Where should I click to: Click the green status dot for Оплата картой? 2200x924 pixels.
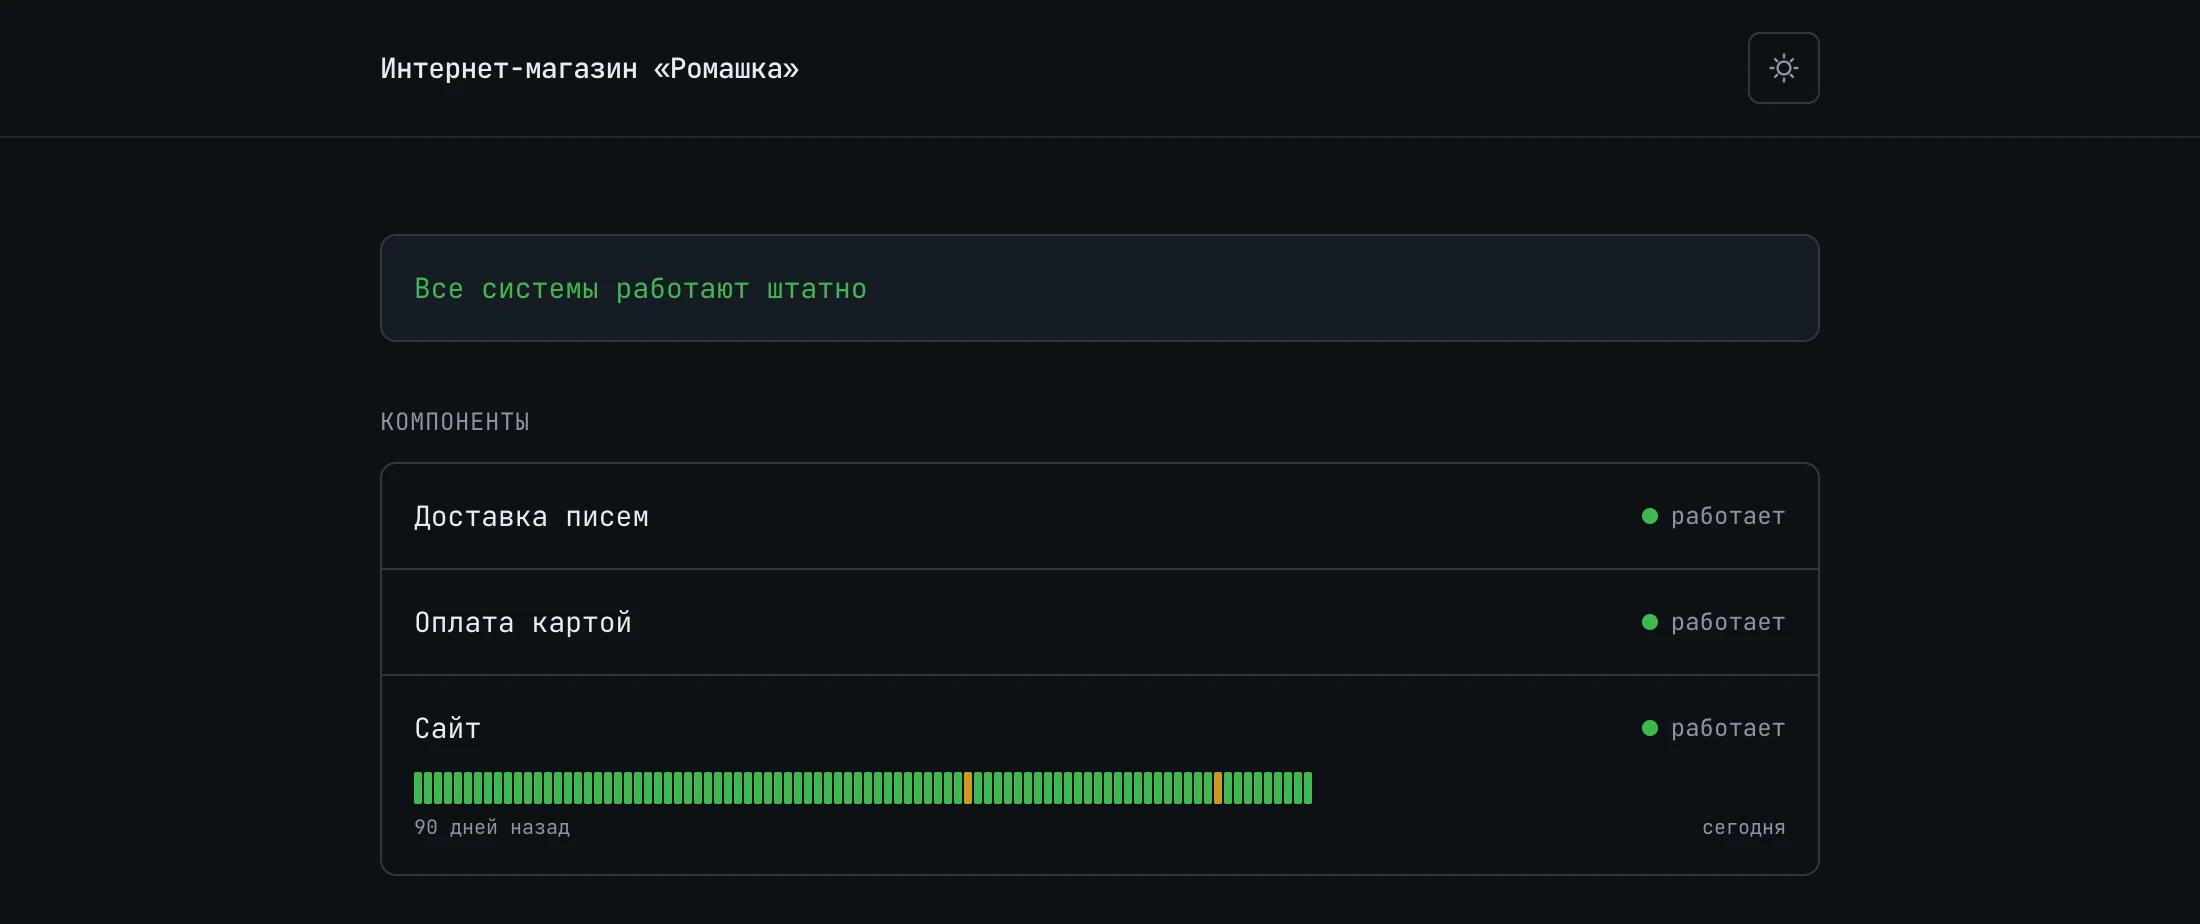click(1650, 622)
